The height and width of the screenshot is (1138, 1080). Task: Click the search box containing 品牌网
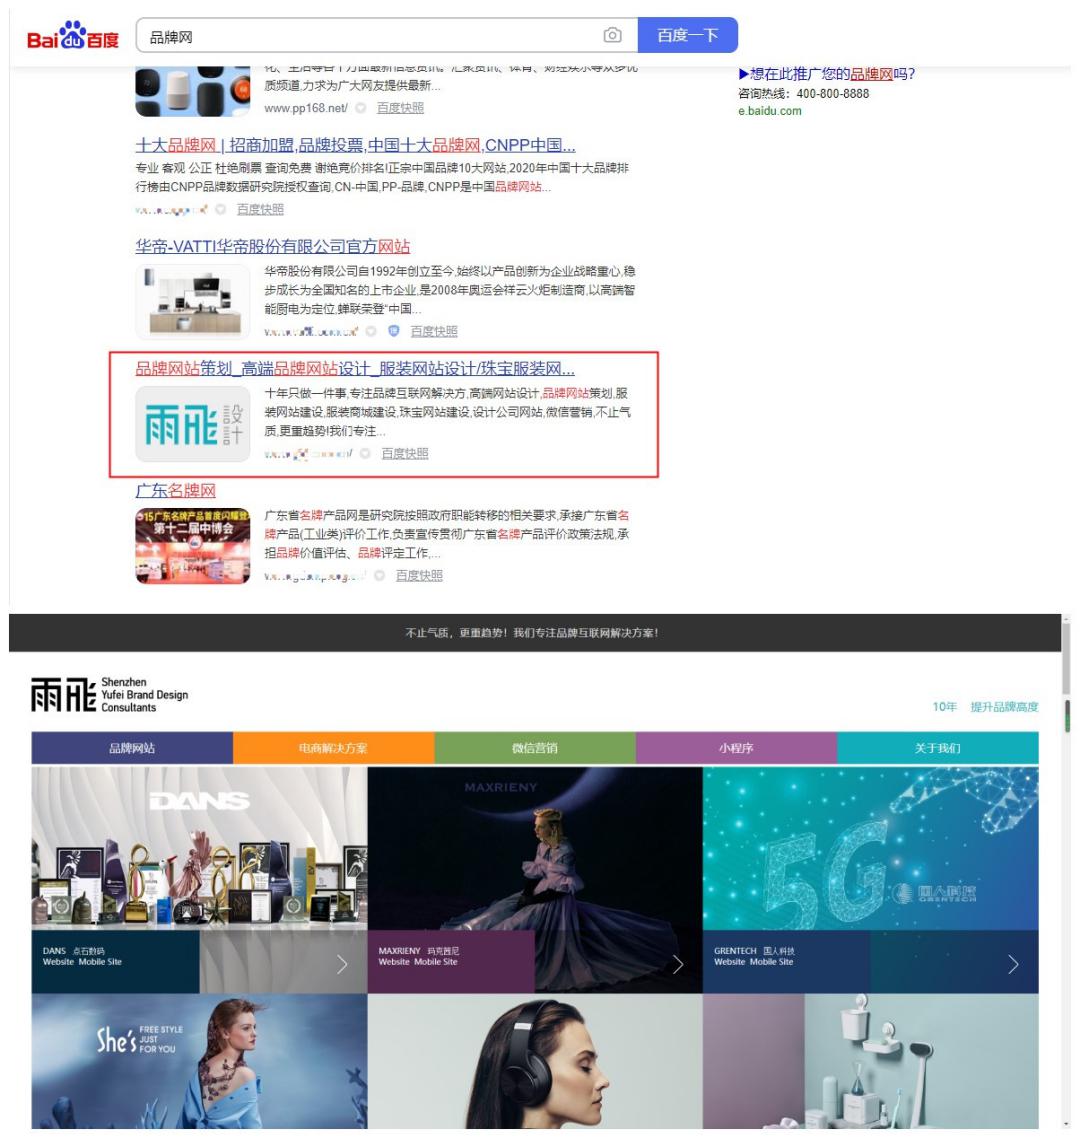(350, 33)
